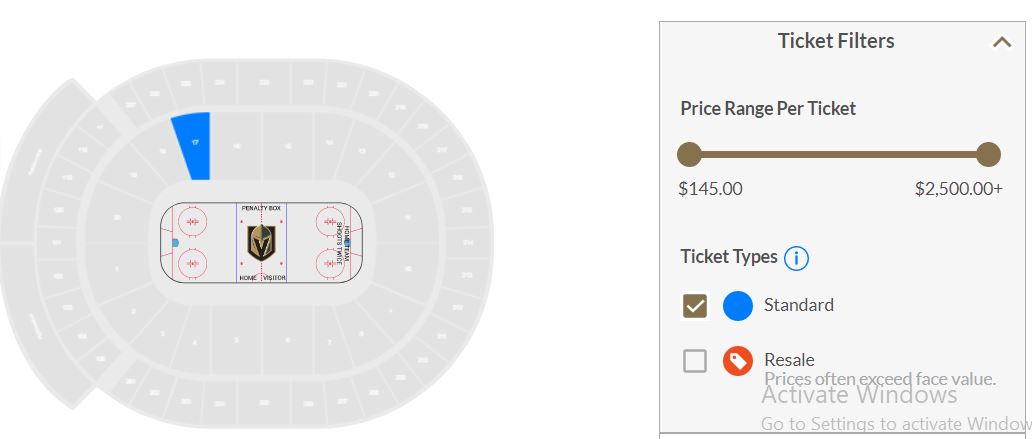The image size is (1032, 439).
Task: Click the $145.00 minimum price value
Action: click(710, 189)
